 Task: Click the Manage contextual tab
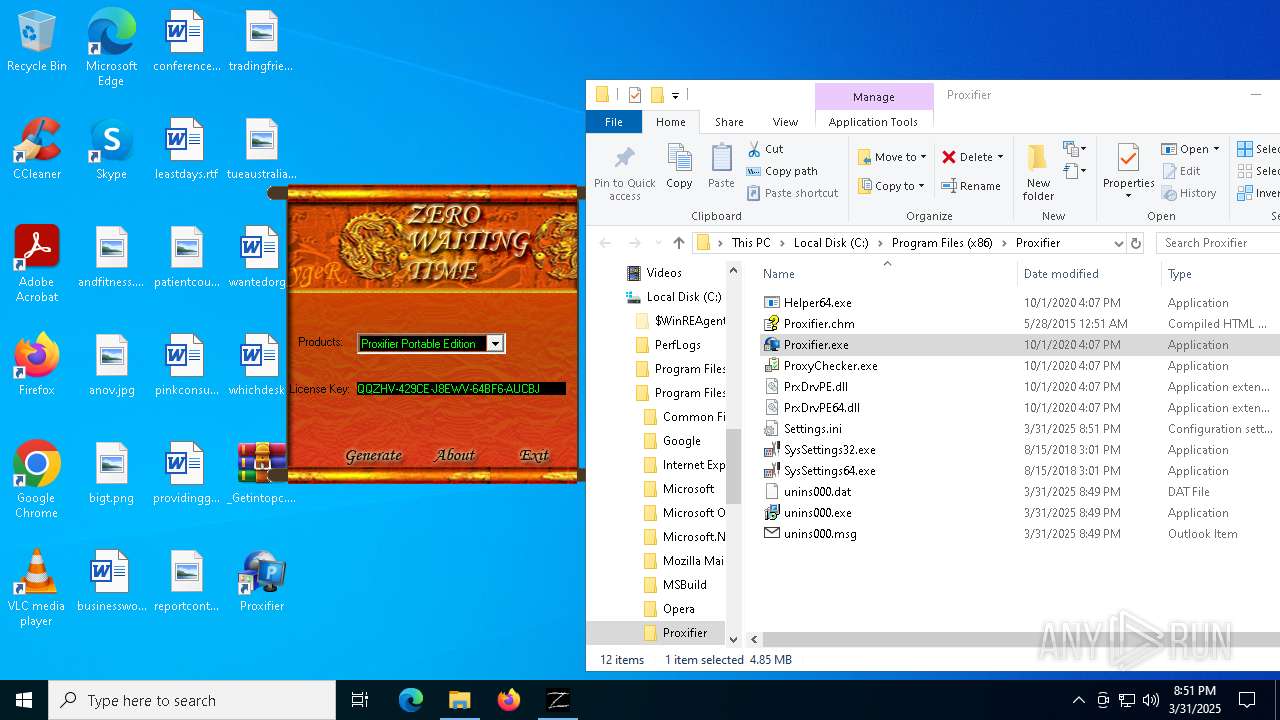(x=873, y=97)
